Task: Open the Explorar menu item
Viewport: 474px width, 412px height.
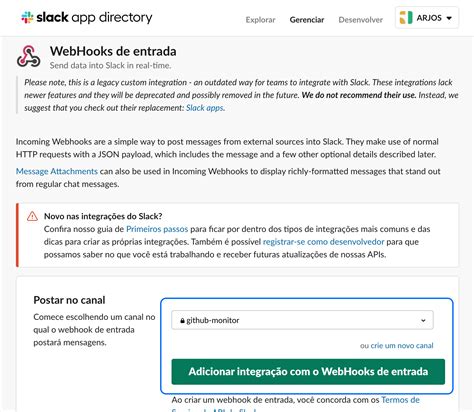Action: pyautogui.click(x=260, y=20)
